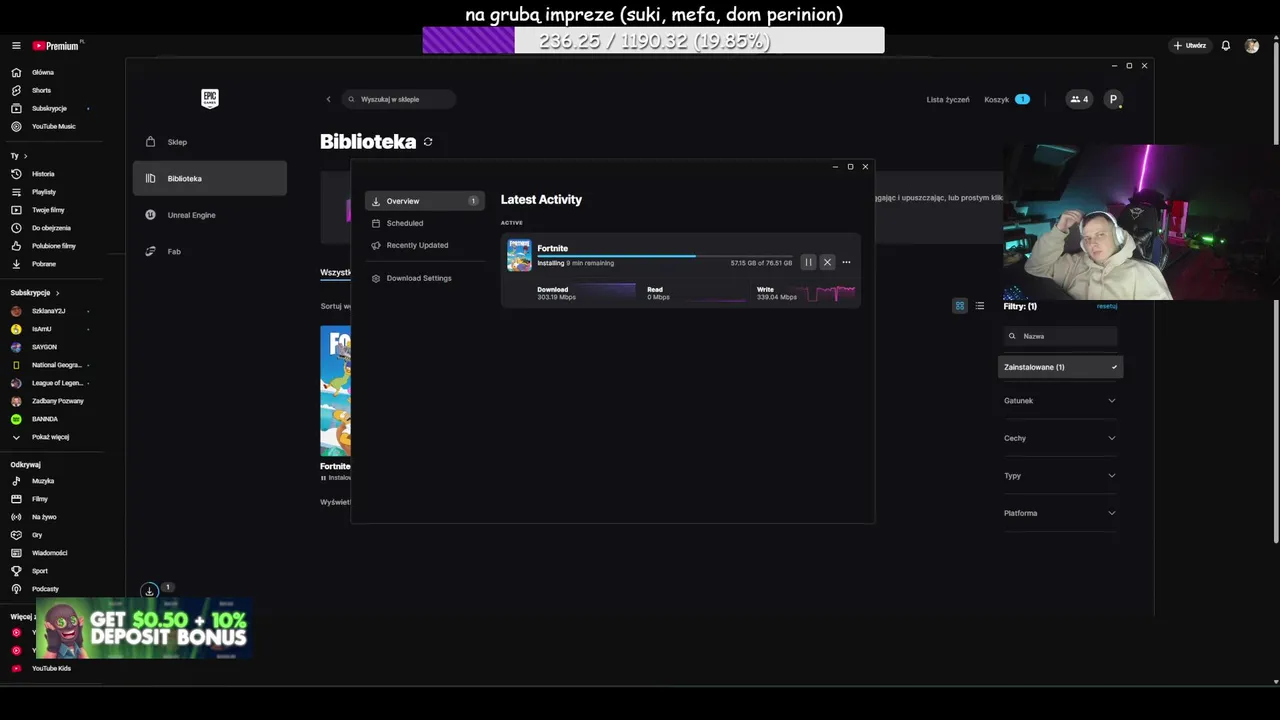Click the YouTube Premium logo

pyautogui.click(x=57, y=46)
